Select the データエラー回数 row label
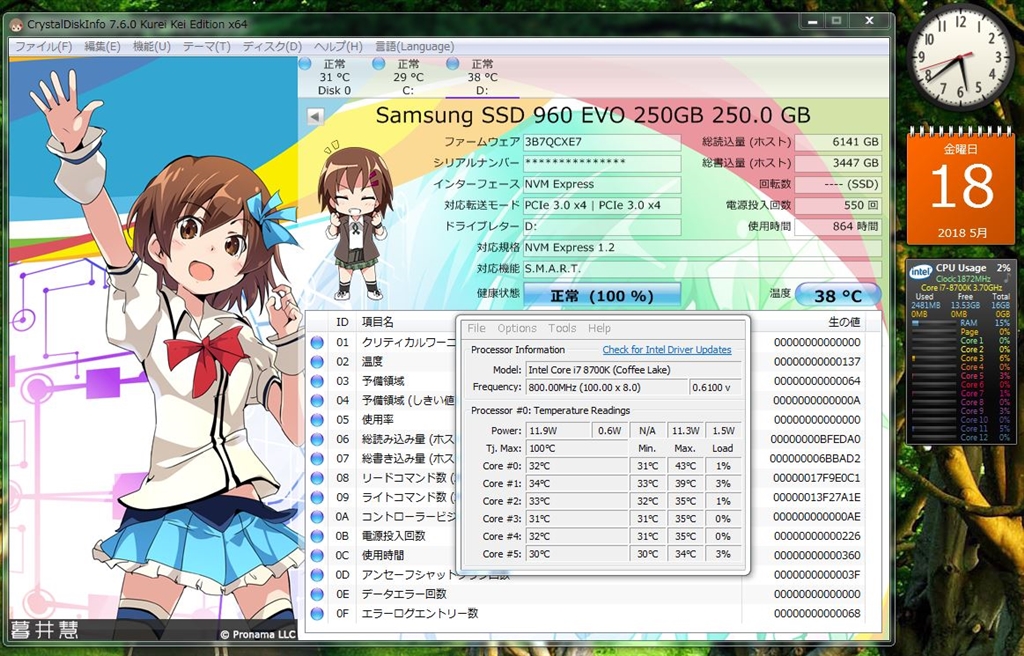Screen dimensions: 1024x656 pyautogui.click(x=404, y=594)
